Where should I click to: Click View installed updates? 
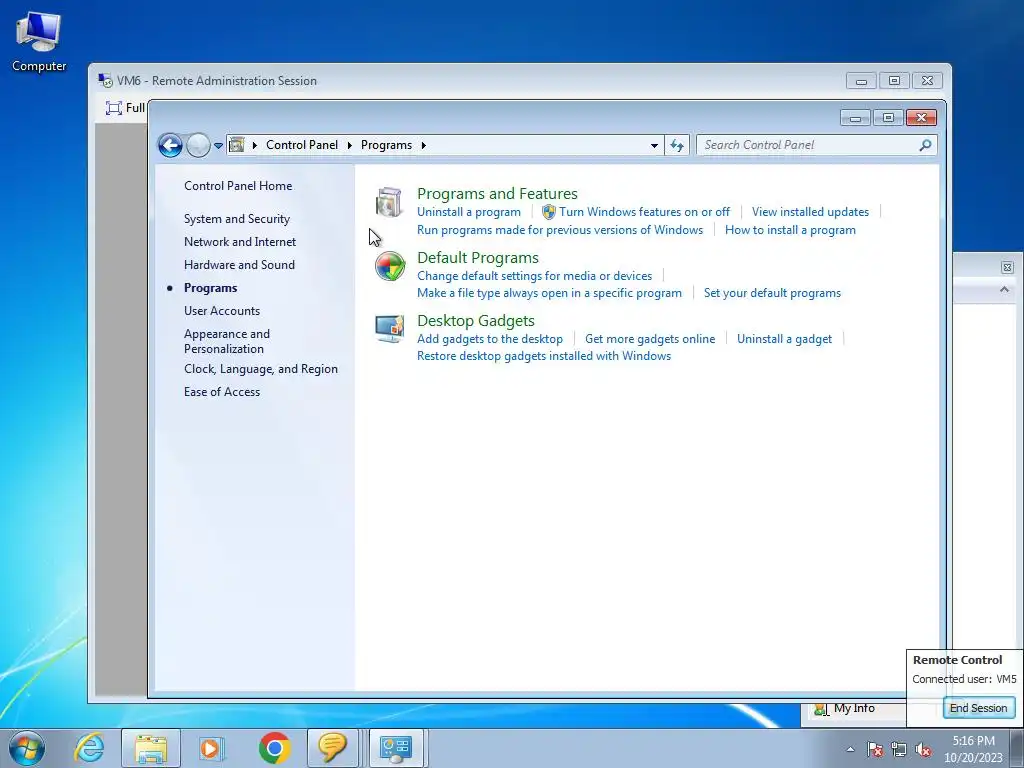point(810,212)
